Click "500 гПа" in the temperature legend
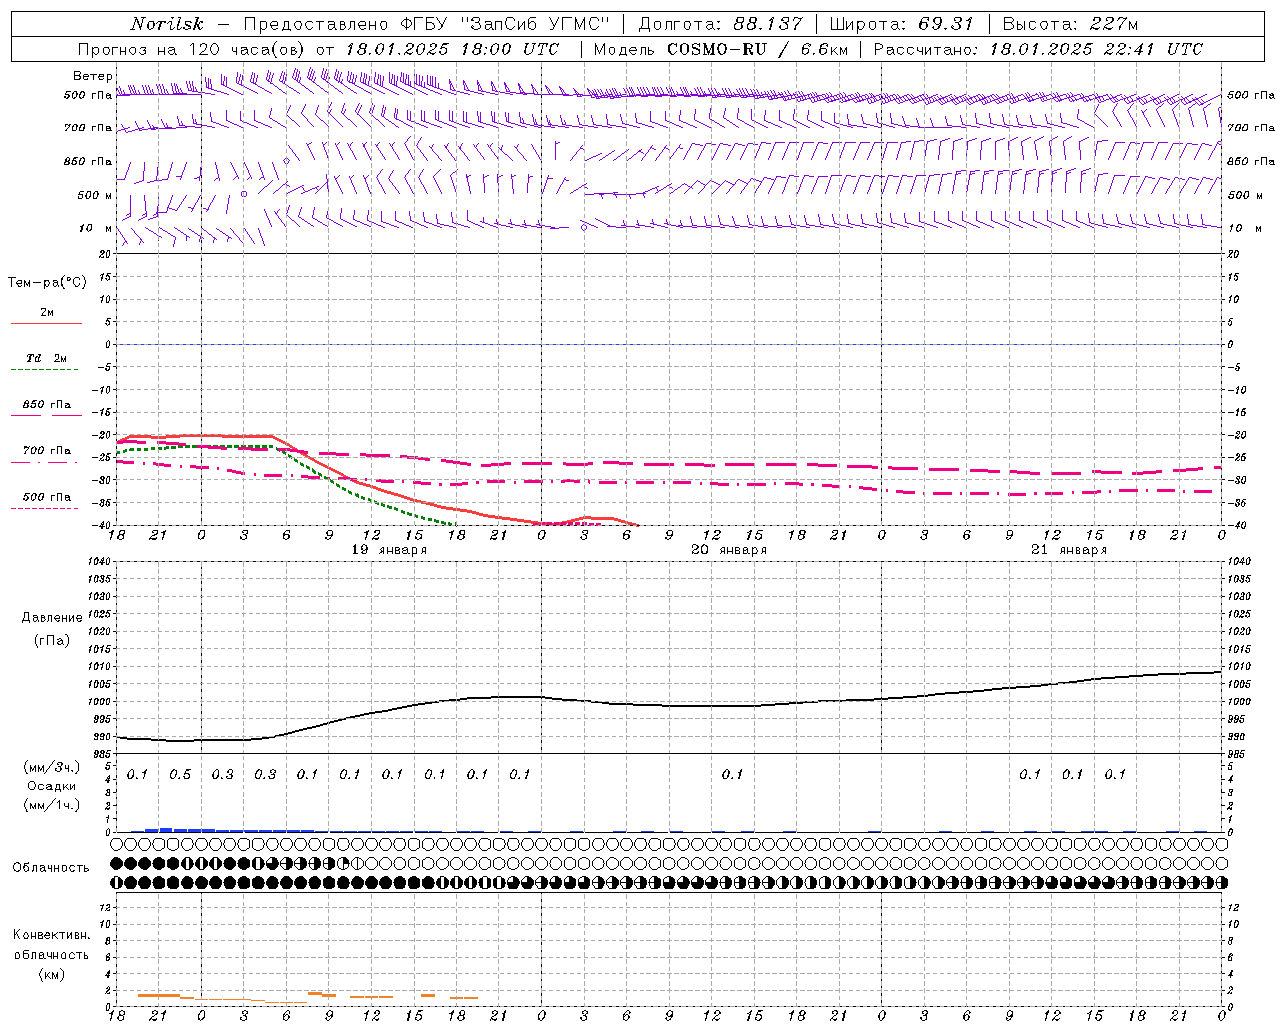This screenshot has height=1024, width=1280. coord(47,497)
